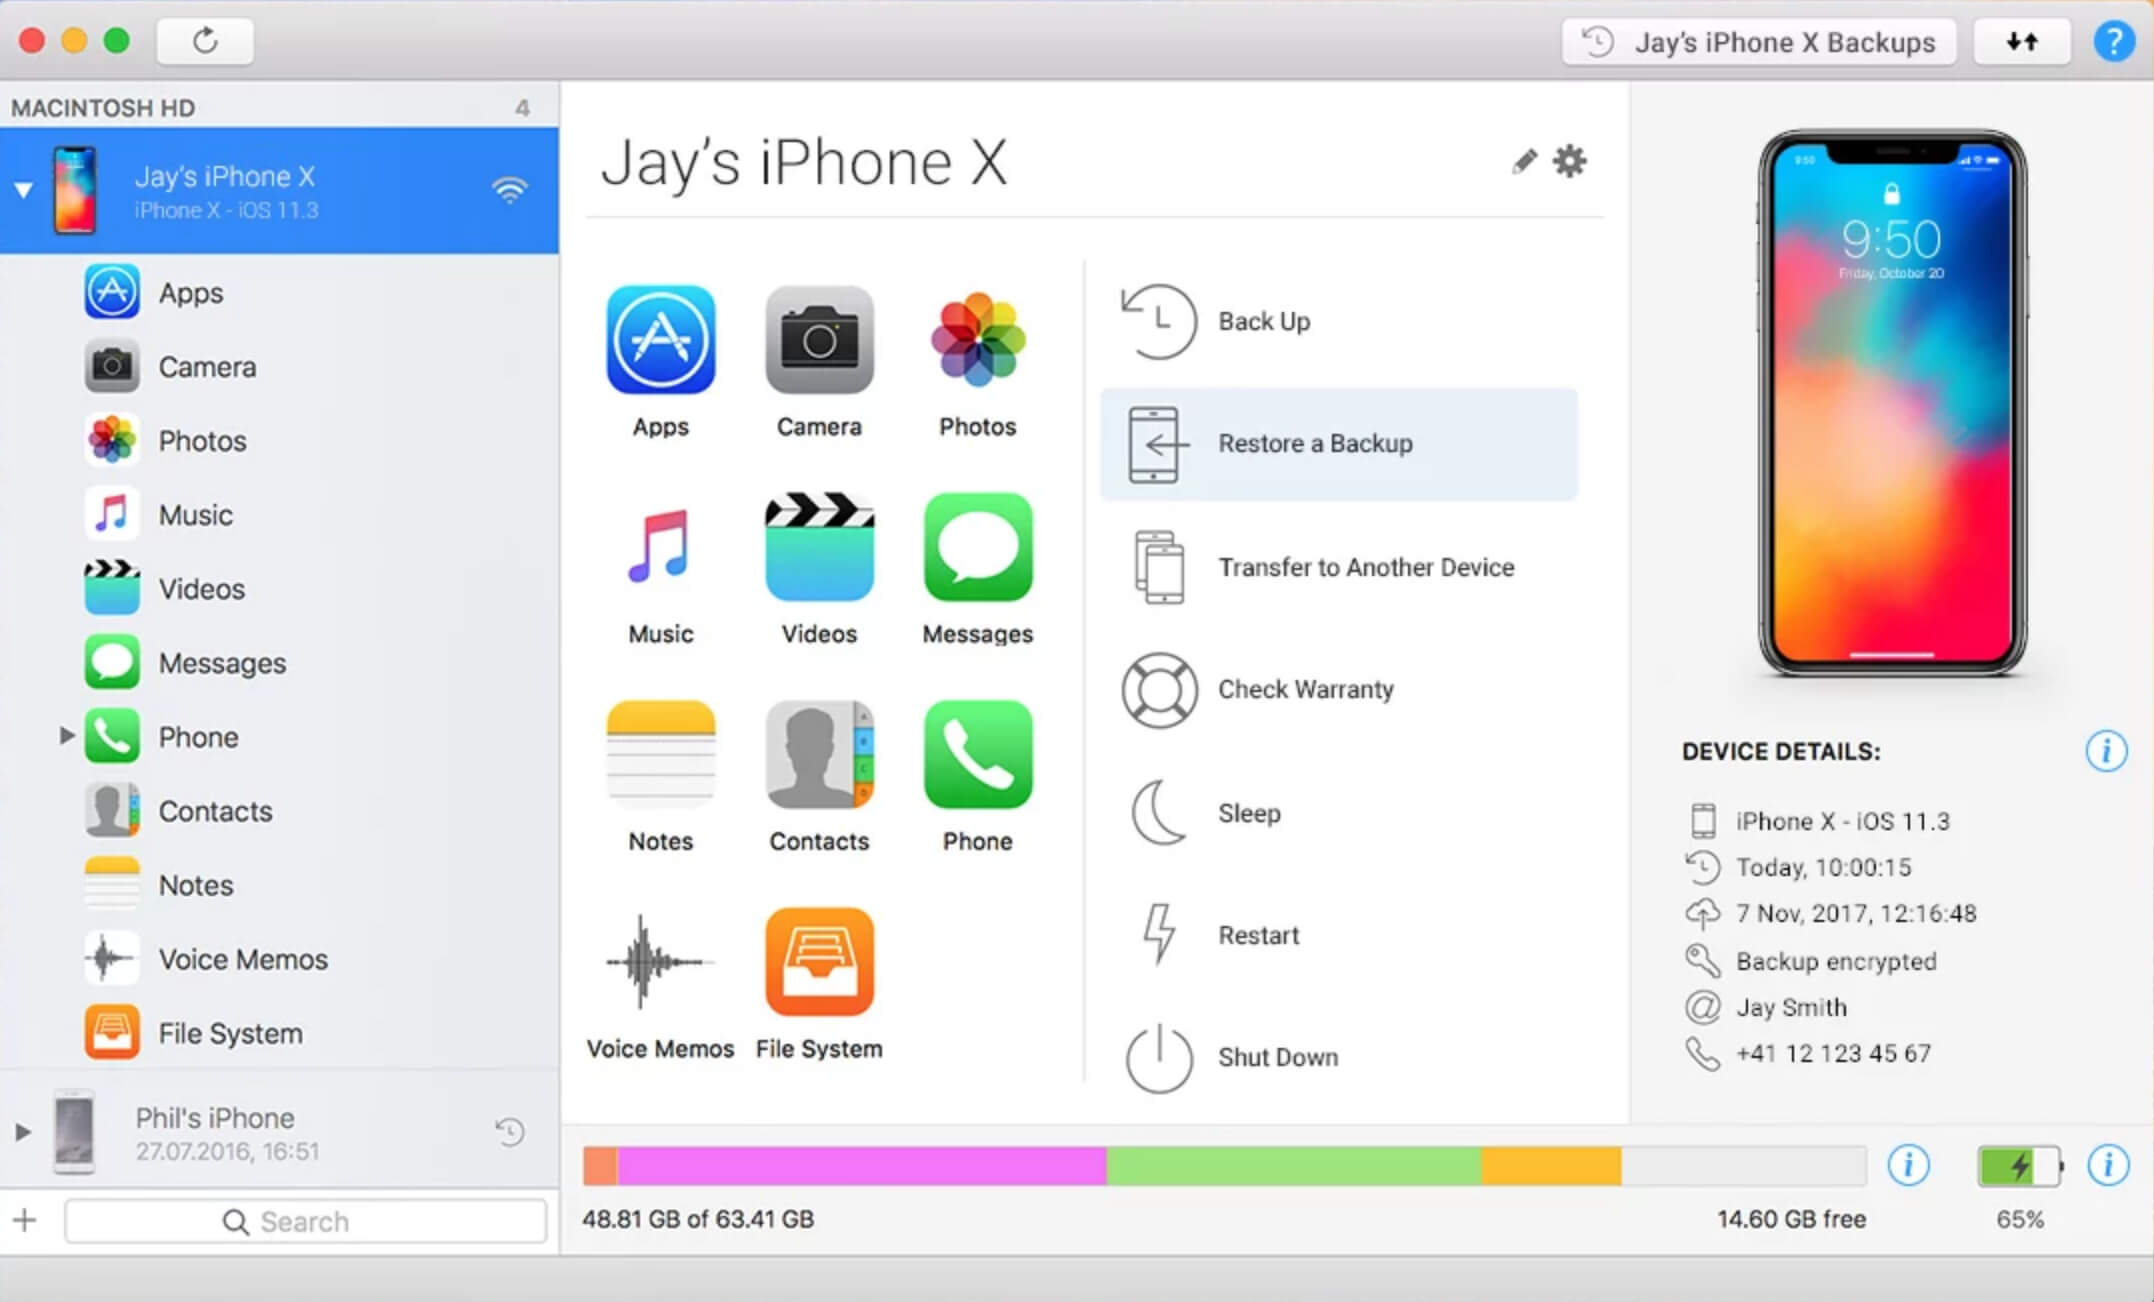Click 'Today, 10:00:15' last backup time
This screenshot has height=1302, width=2154.
coord(1823,867)
